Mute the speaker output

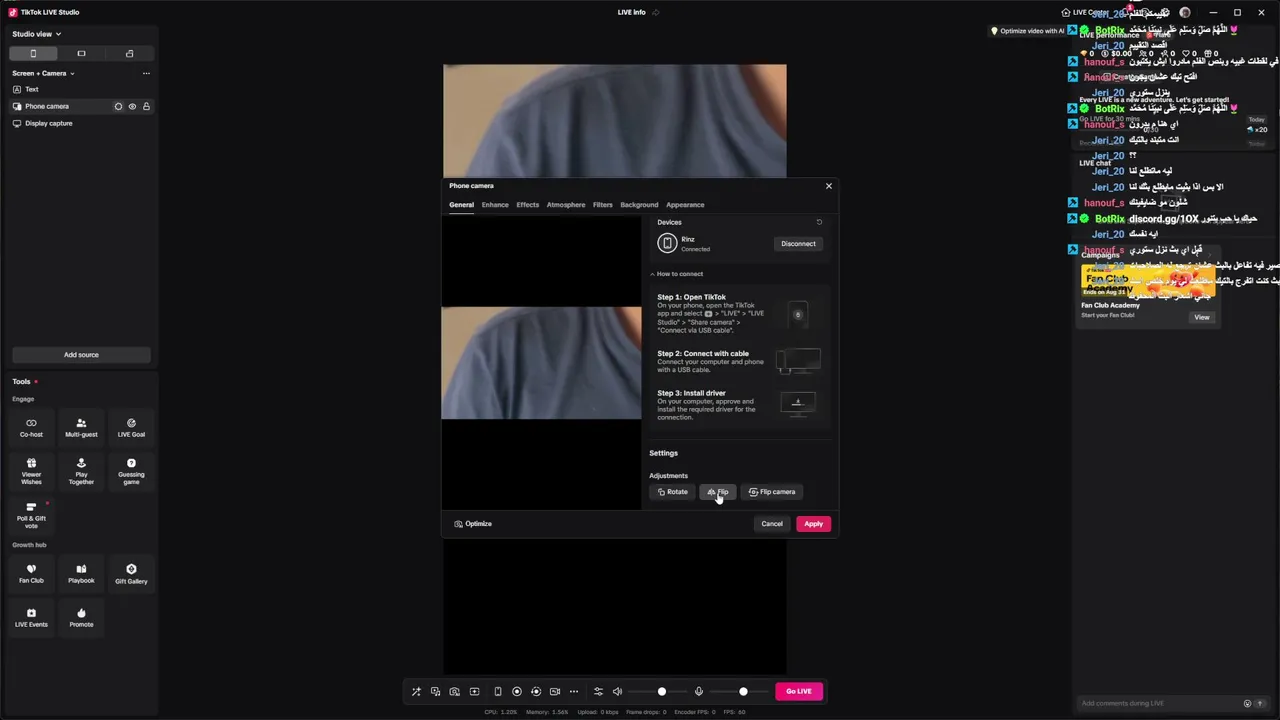[617, 691]
